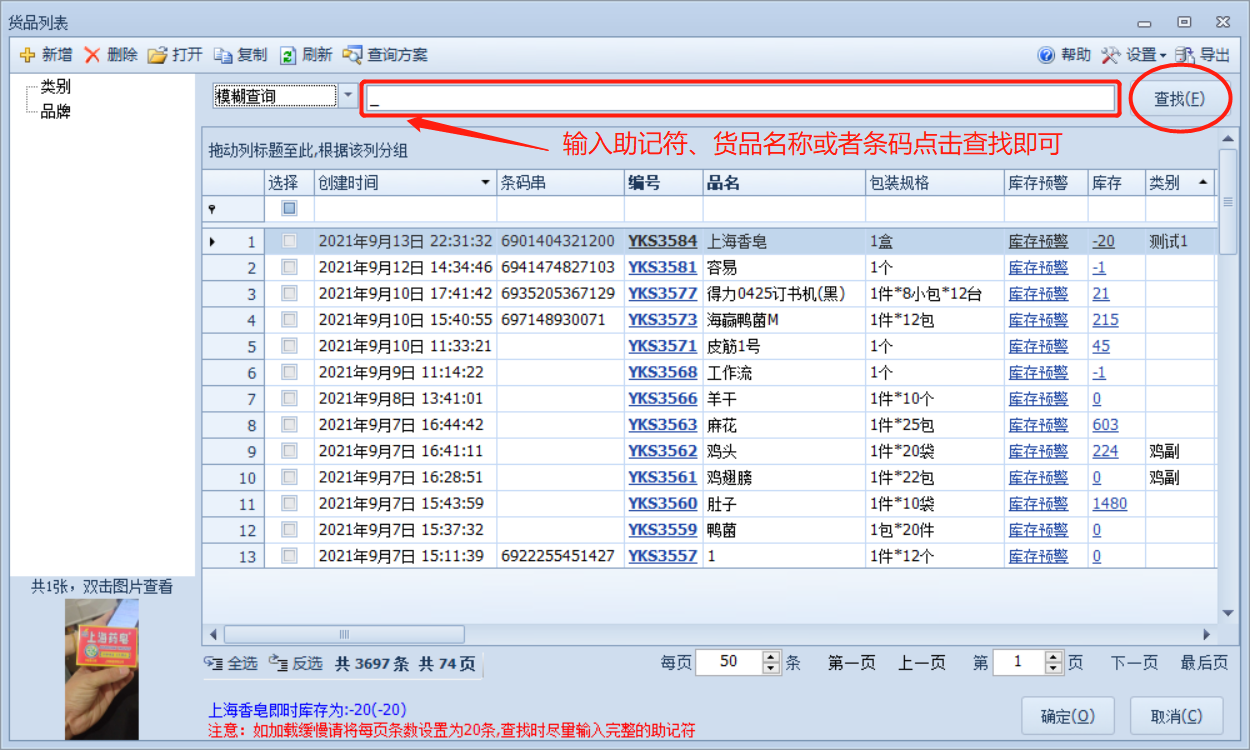Viewport: 1250px width, 750px height.
Task: Go to 第一页 first page
Action: pos(852,663)
